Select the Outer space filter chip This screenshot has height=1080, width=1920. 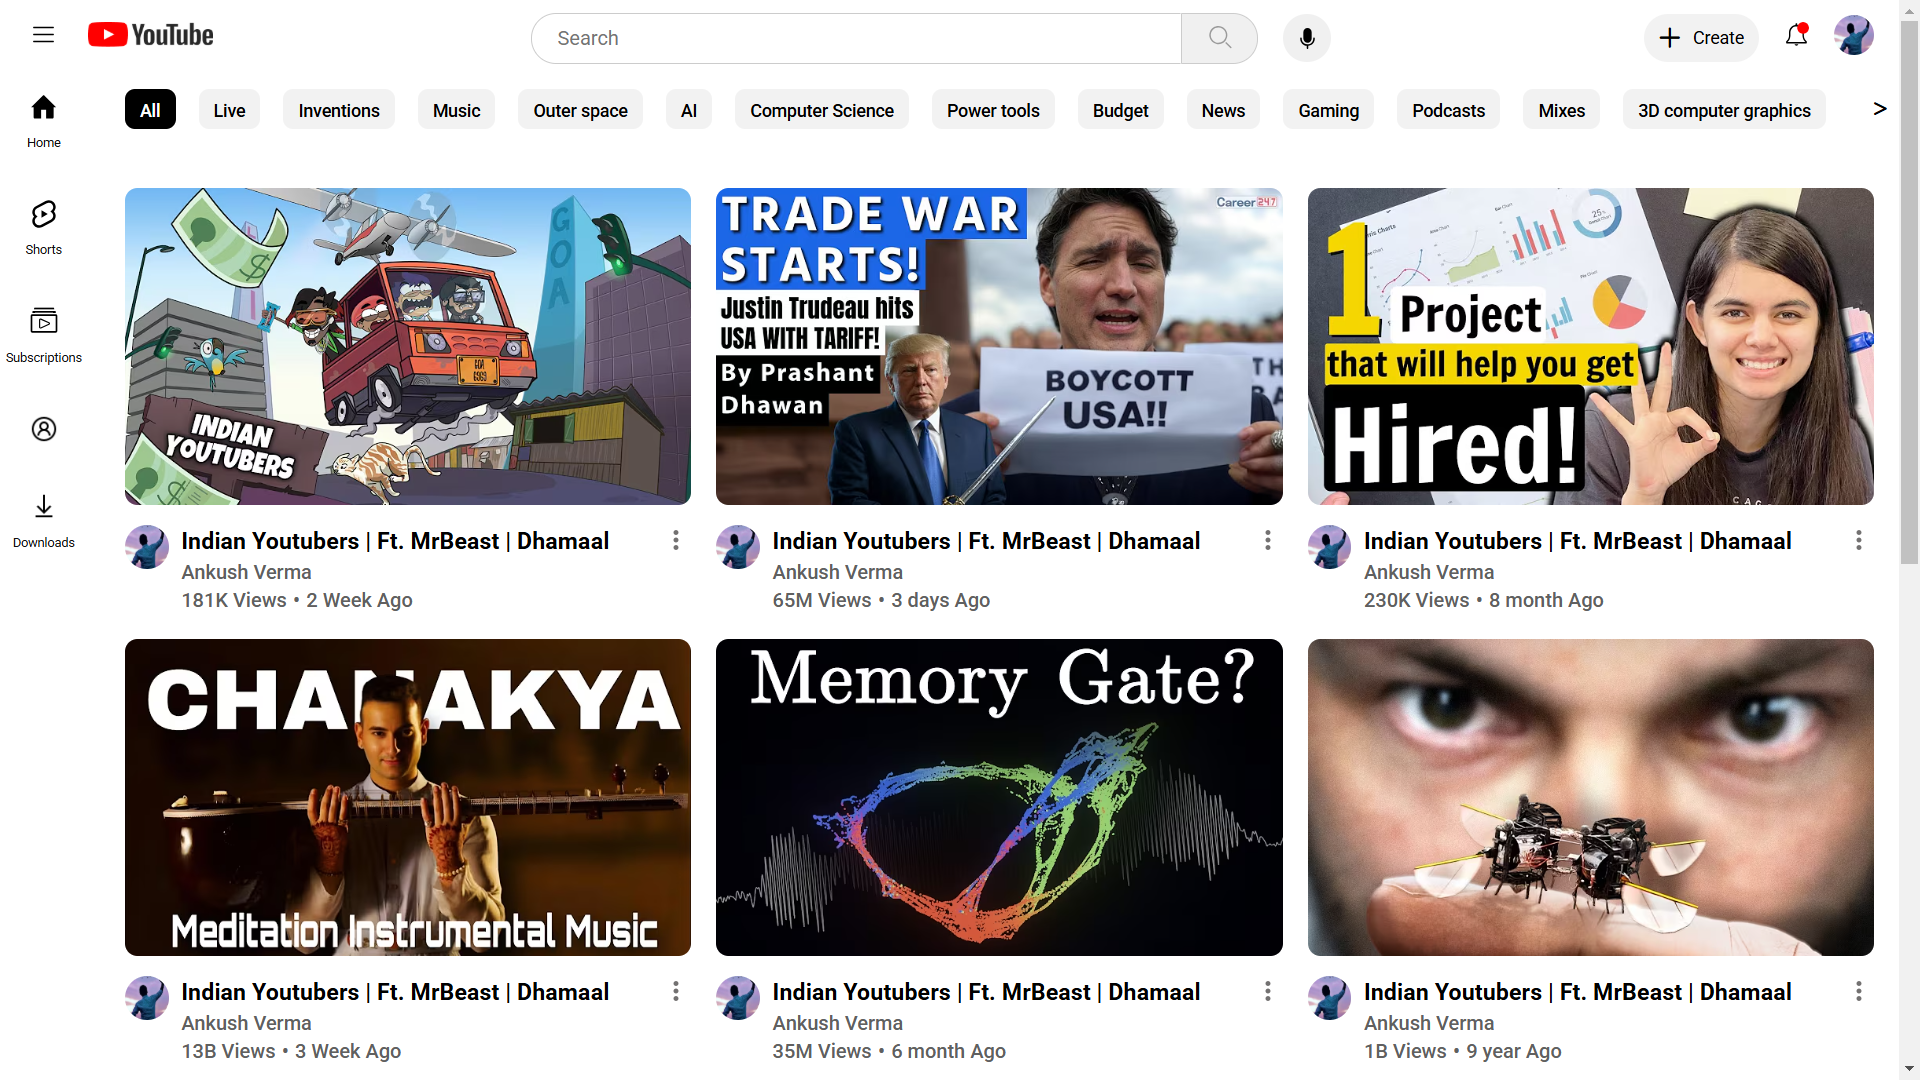580,110
